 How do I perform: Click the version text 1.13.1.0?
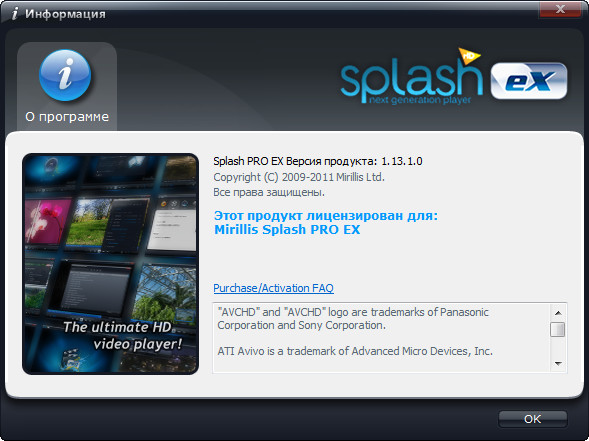[402, 161]
